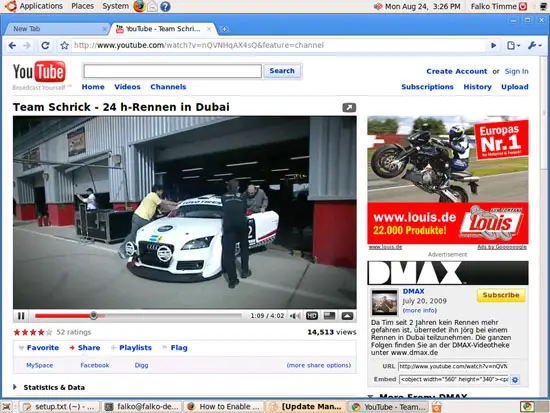Image resolution: width=550 pixels, height=413 pixels.
Task: Click DMAX uploader avatar thumbnail
Action: pos(384,302)
